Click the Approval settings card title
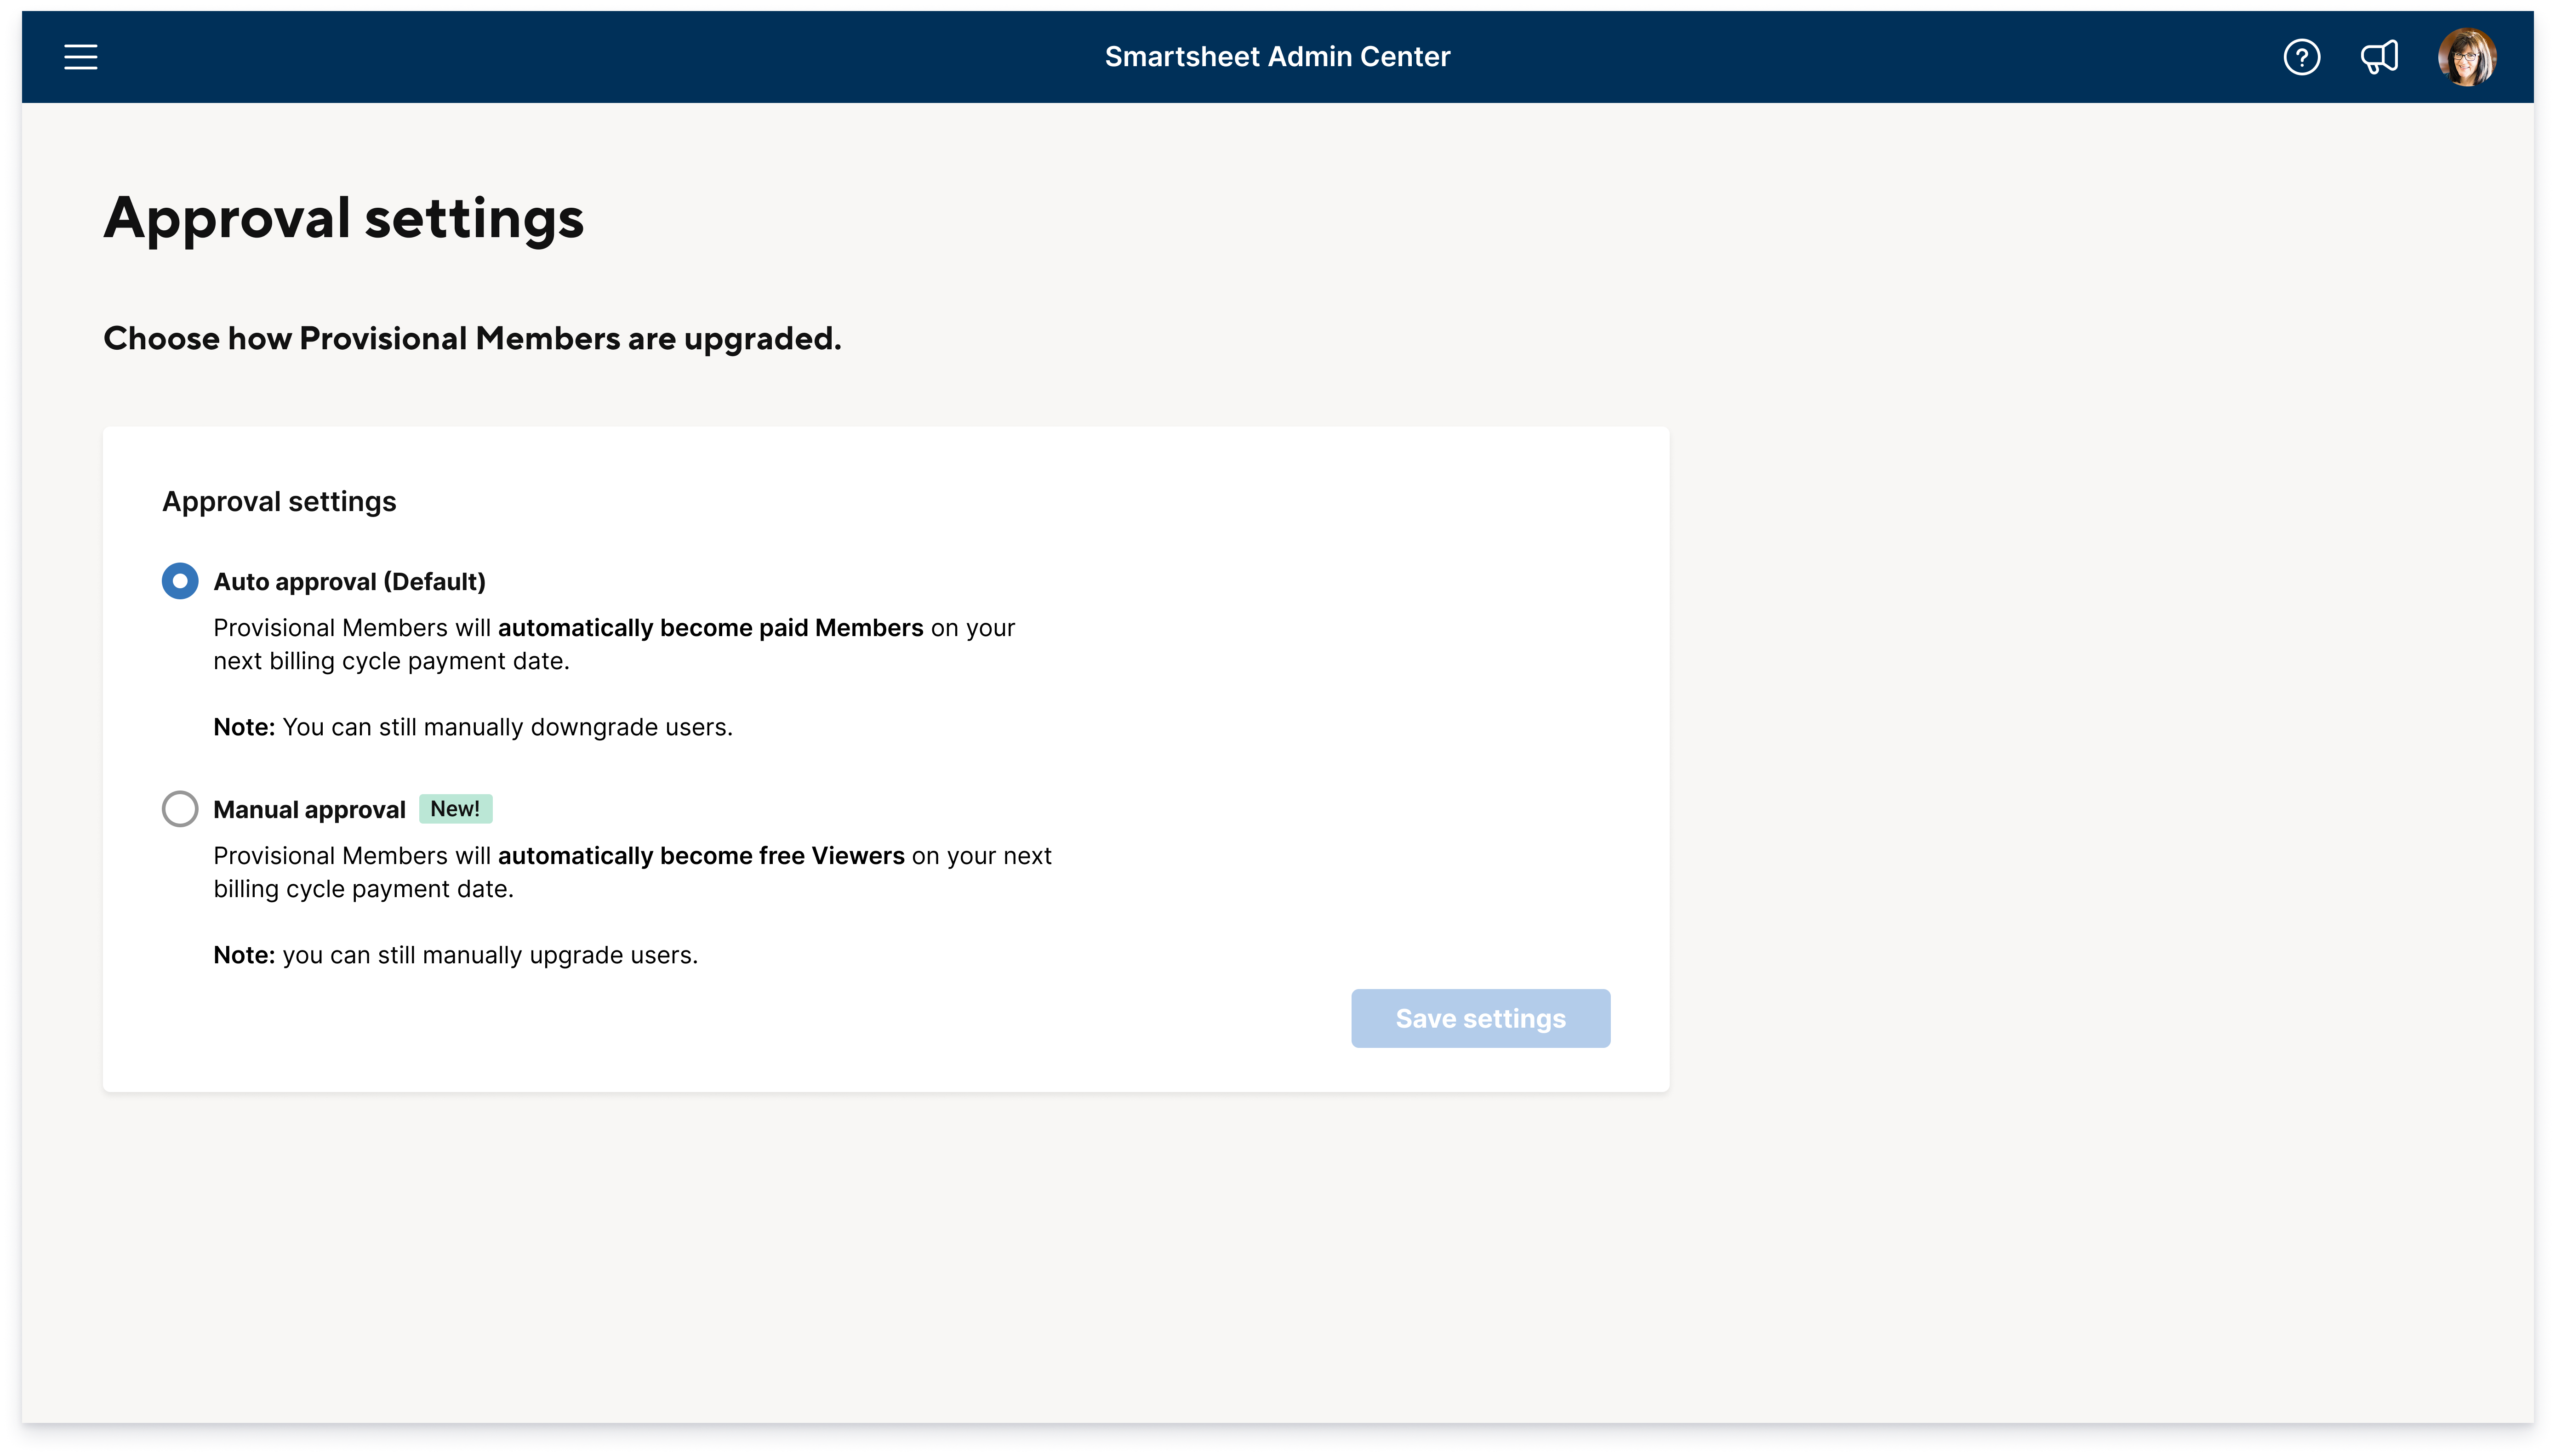Image resolution: width=2556 pixels, height=1456 pixels. point(279,502)
